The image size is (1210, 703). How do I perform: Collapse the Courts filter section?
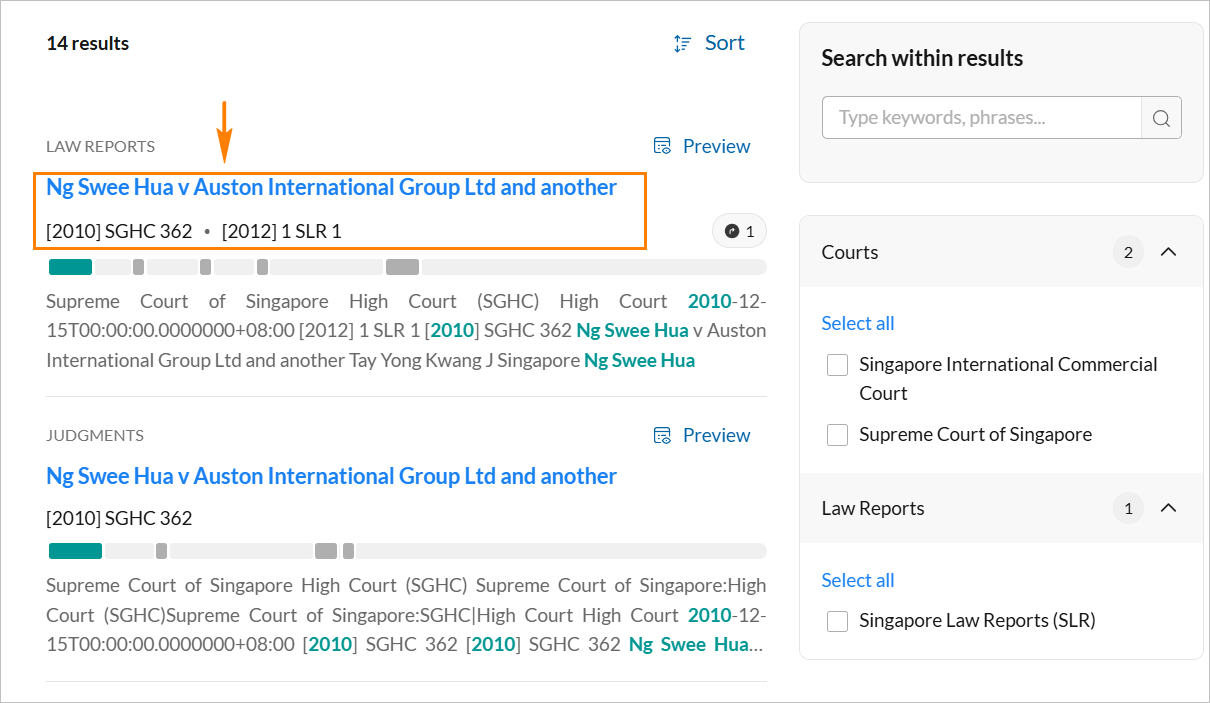coord(1168,252)
